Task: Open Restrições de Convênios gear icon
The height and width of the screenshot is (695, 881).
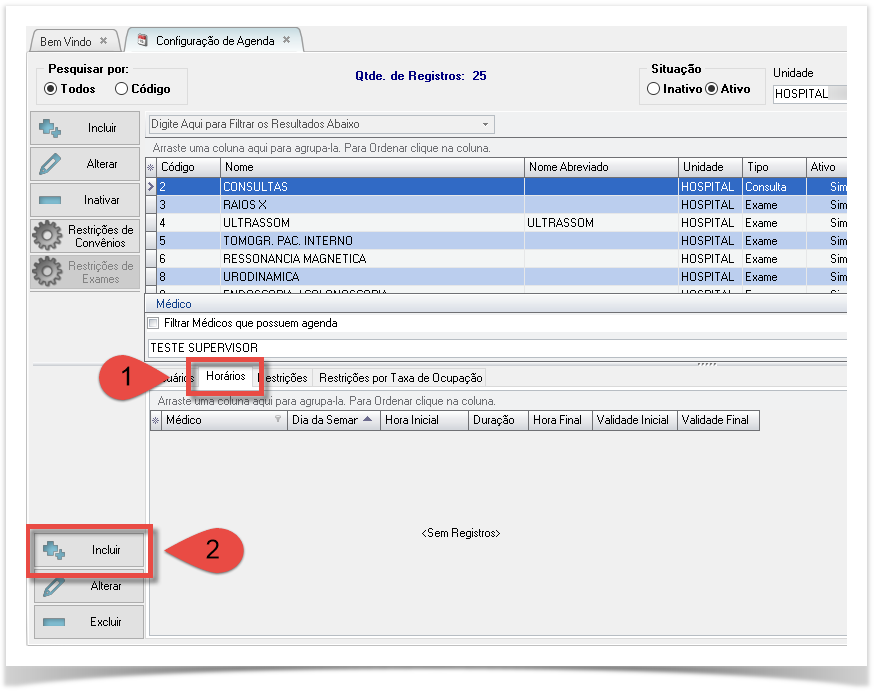Action: (x=47, y=237)
